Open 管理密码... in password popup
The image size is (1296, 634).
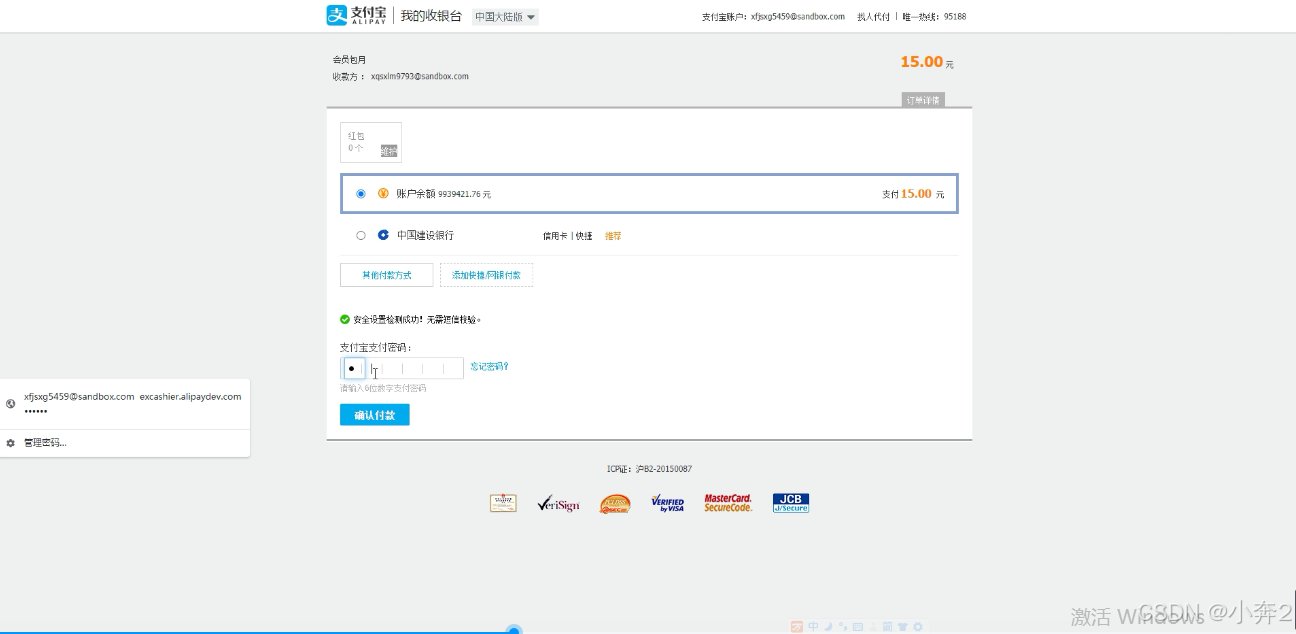(x=45, y=443)
